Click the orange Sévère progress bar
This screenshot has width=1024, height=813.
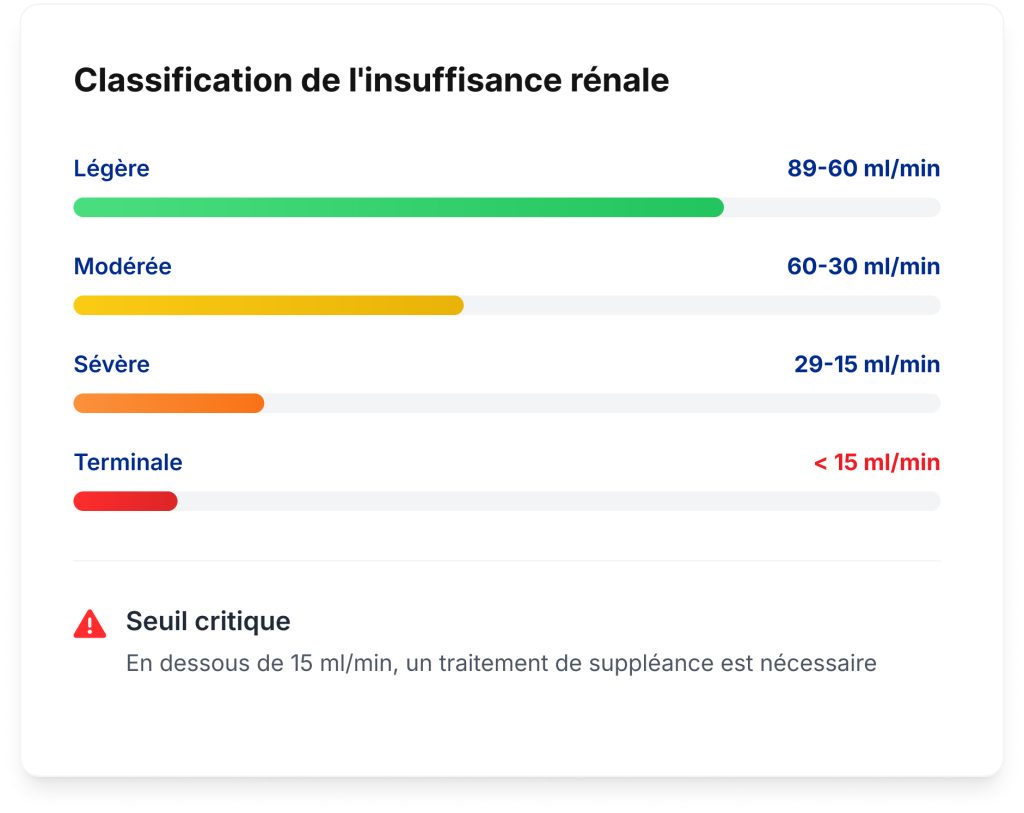168,403
